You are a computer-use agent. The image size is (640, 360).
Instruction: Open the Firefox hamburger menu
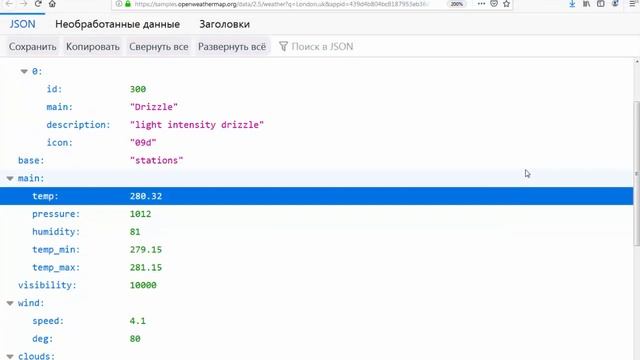[632, 4]
